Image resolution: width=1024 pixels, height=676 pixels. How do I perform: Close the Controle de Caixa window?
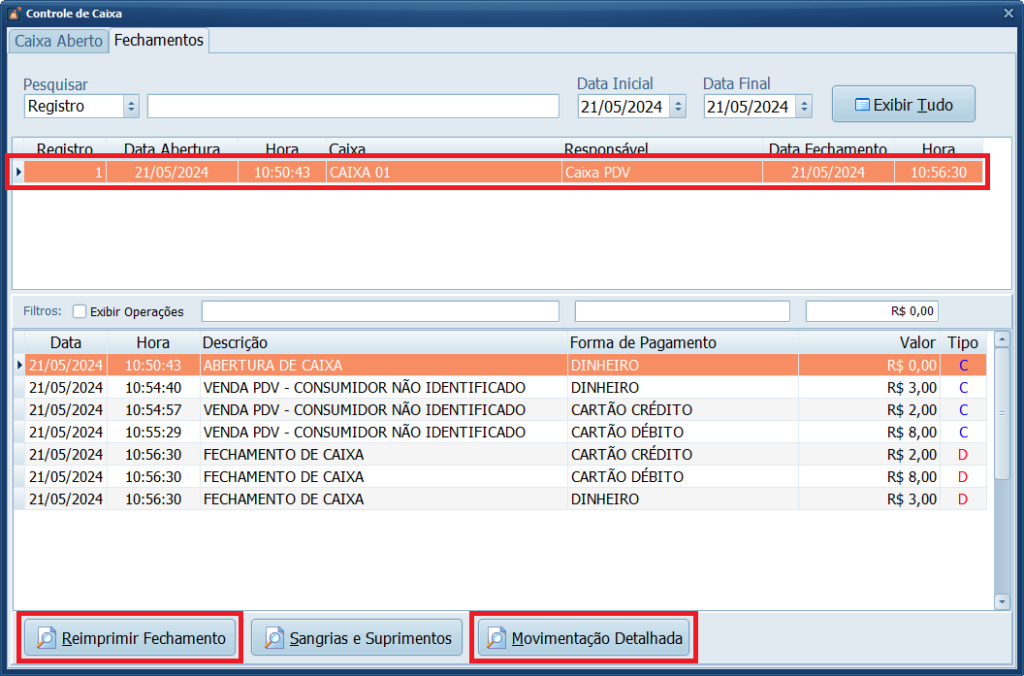tap(1007, 13)
